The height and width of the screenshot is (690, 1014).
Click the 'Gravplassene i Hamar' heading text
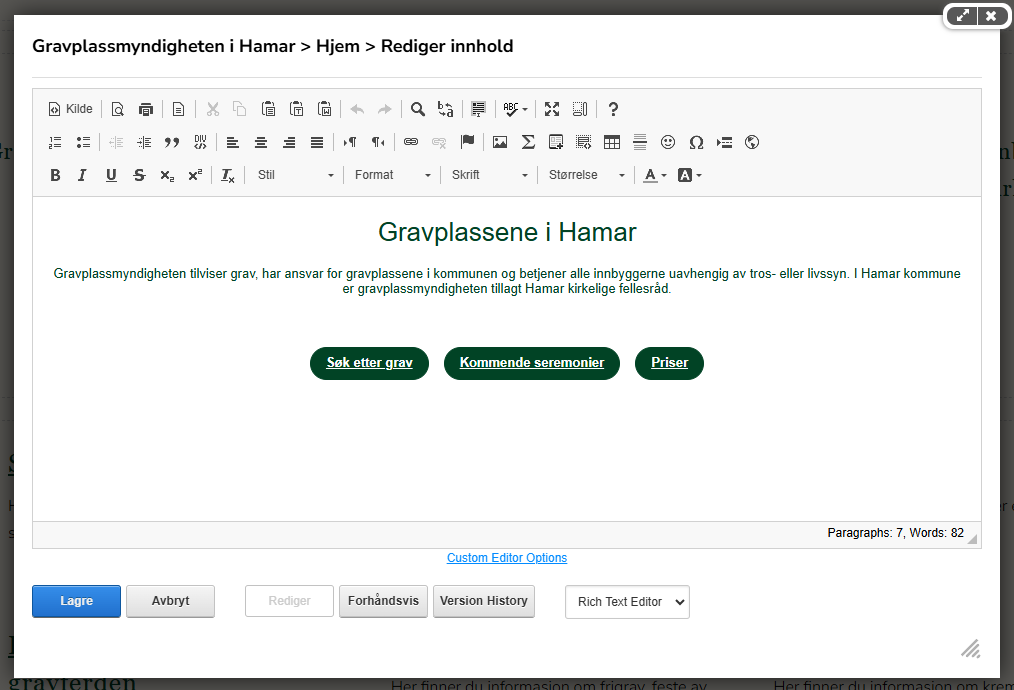(x=507, y=232)
